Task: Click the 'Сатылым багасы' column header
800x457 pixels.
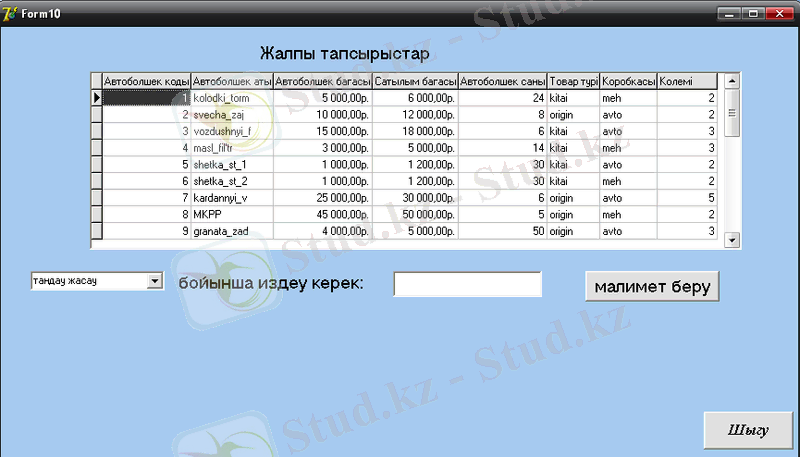Action: 415,81
